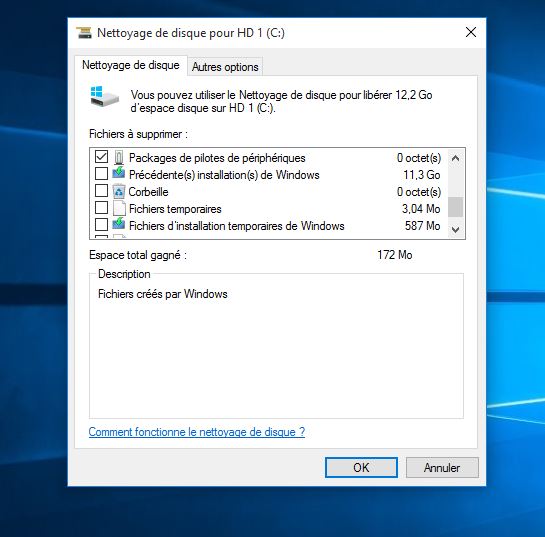Click the 11,3 Go size value
Screen dimensions: 545x537
pyautogui.click(x=422, y=175)
